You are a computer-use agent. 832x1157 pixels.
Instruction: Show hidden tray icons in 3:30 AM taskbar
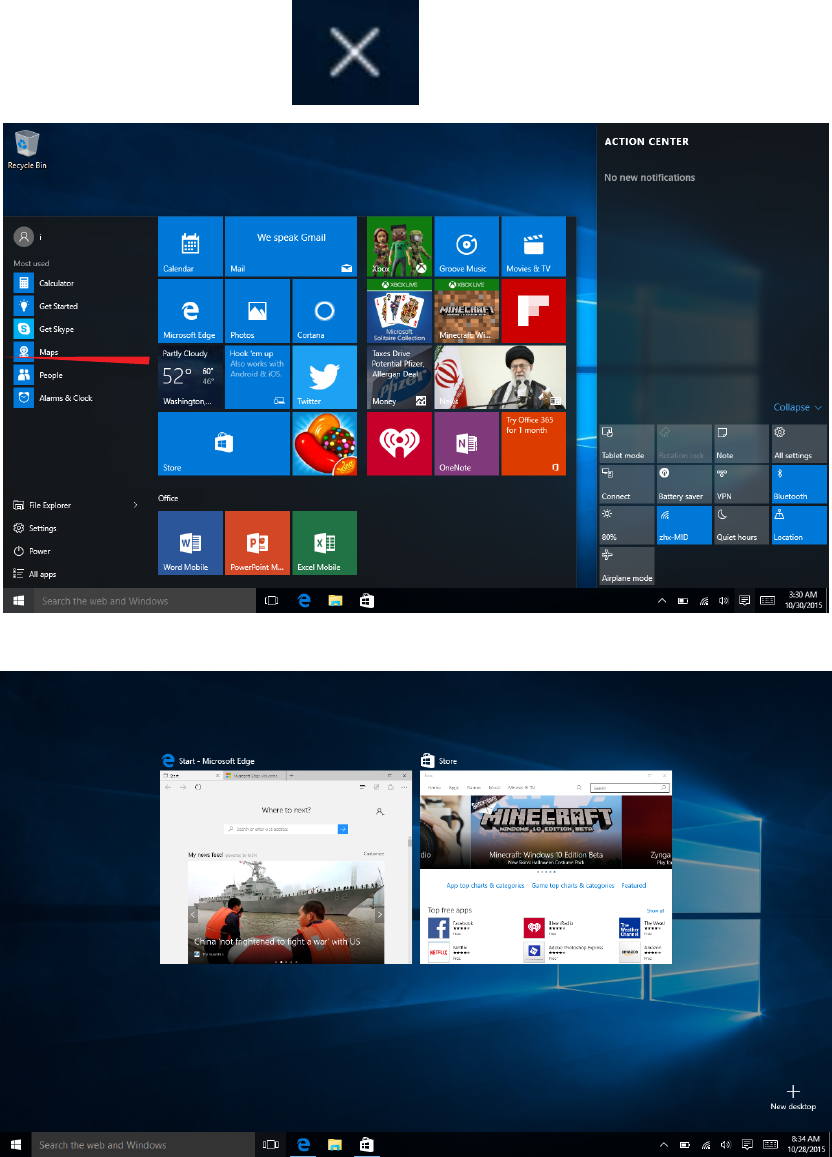(x=662, y=601)
